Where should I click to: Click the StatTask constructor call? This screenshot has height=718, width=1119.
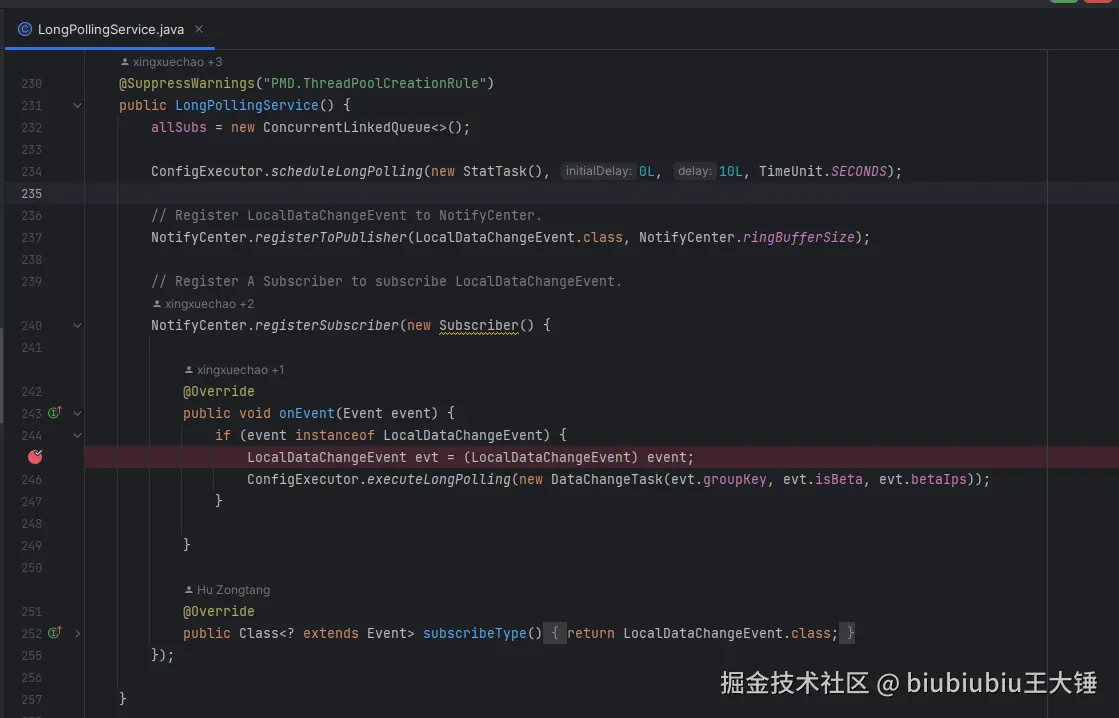pyautogui.click(x=495, y=171)
